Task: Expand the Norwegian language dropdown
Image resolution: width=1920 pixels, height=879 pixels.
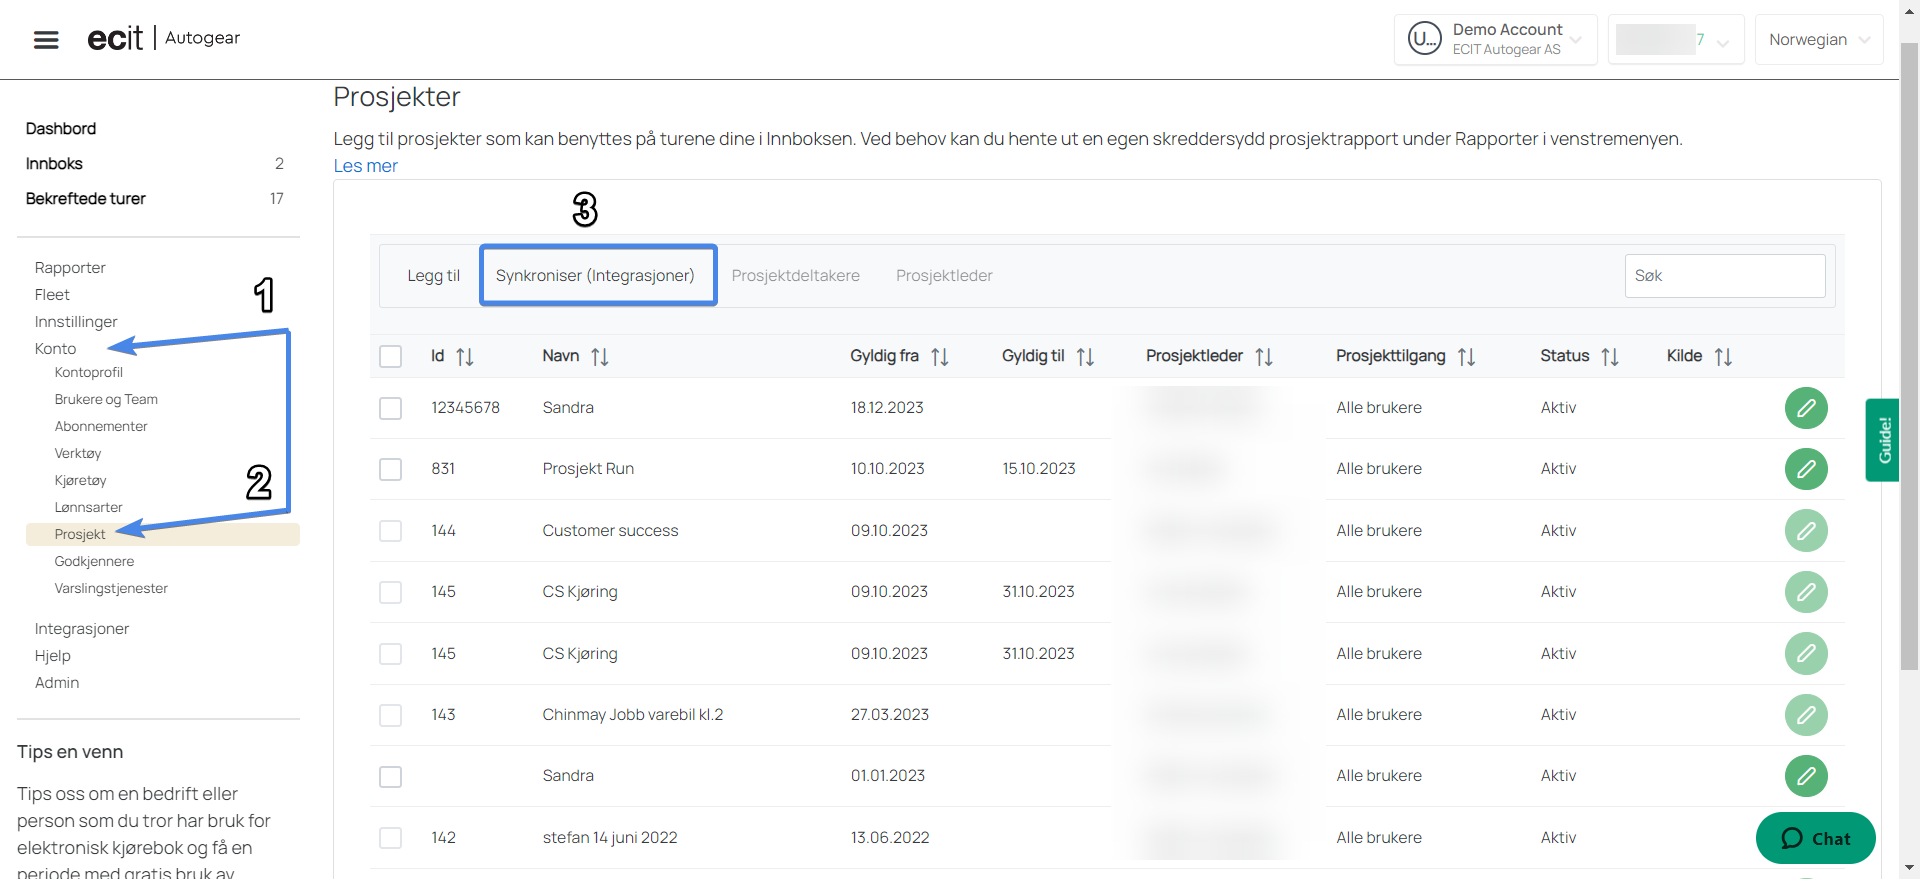Action: 1818,40
